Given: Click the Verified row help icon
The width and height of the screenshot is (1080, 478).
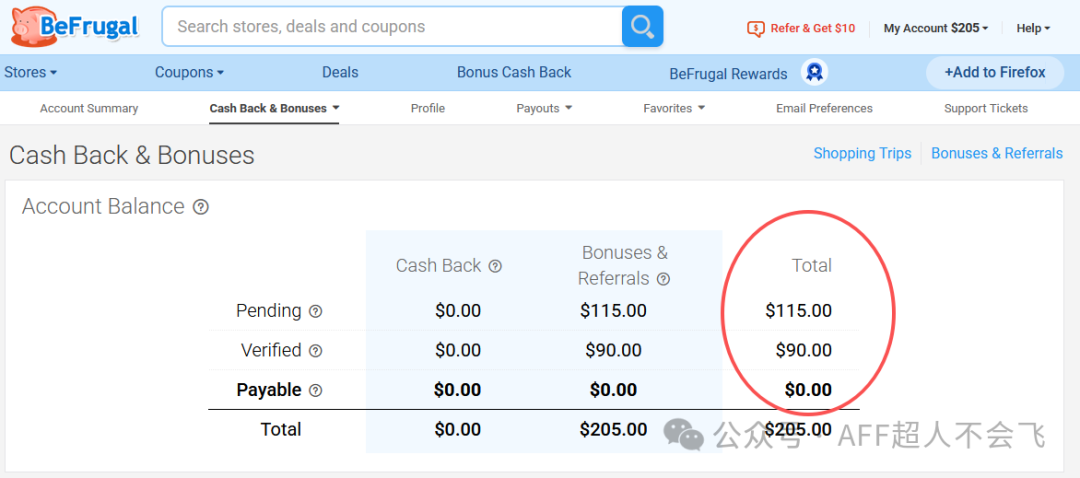Looking at the screenshot, I should click(315, 351).
